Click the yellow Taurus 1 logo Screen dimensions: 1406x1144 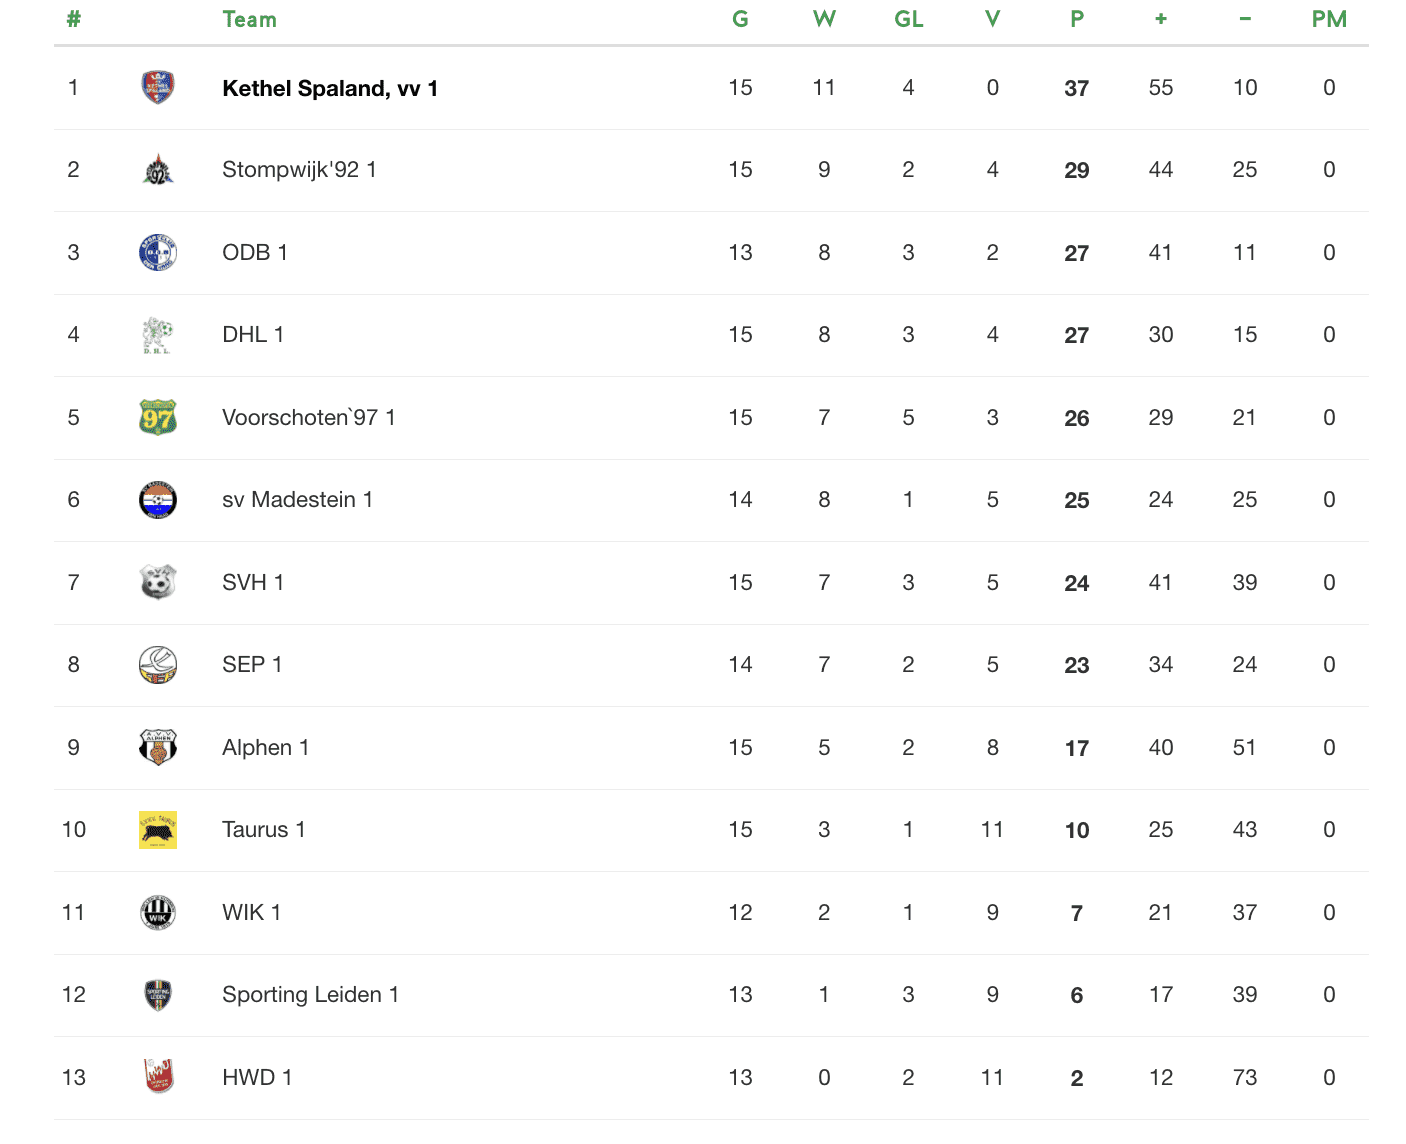[158, 830]
